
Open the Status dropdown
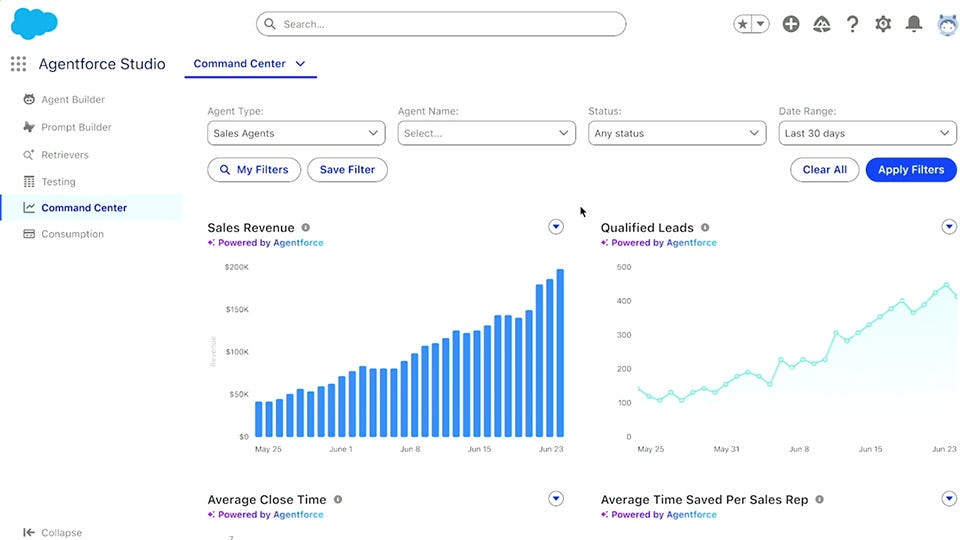coord(677,133)
